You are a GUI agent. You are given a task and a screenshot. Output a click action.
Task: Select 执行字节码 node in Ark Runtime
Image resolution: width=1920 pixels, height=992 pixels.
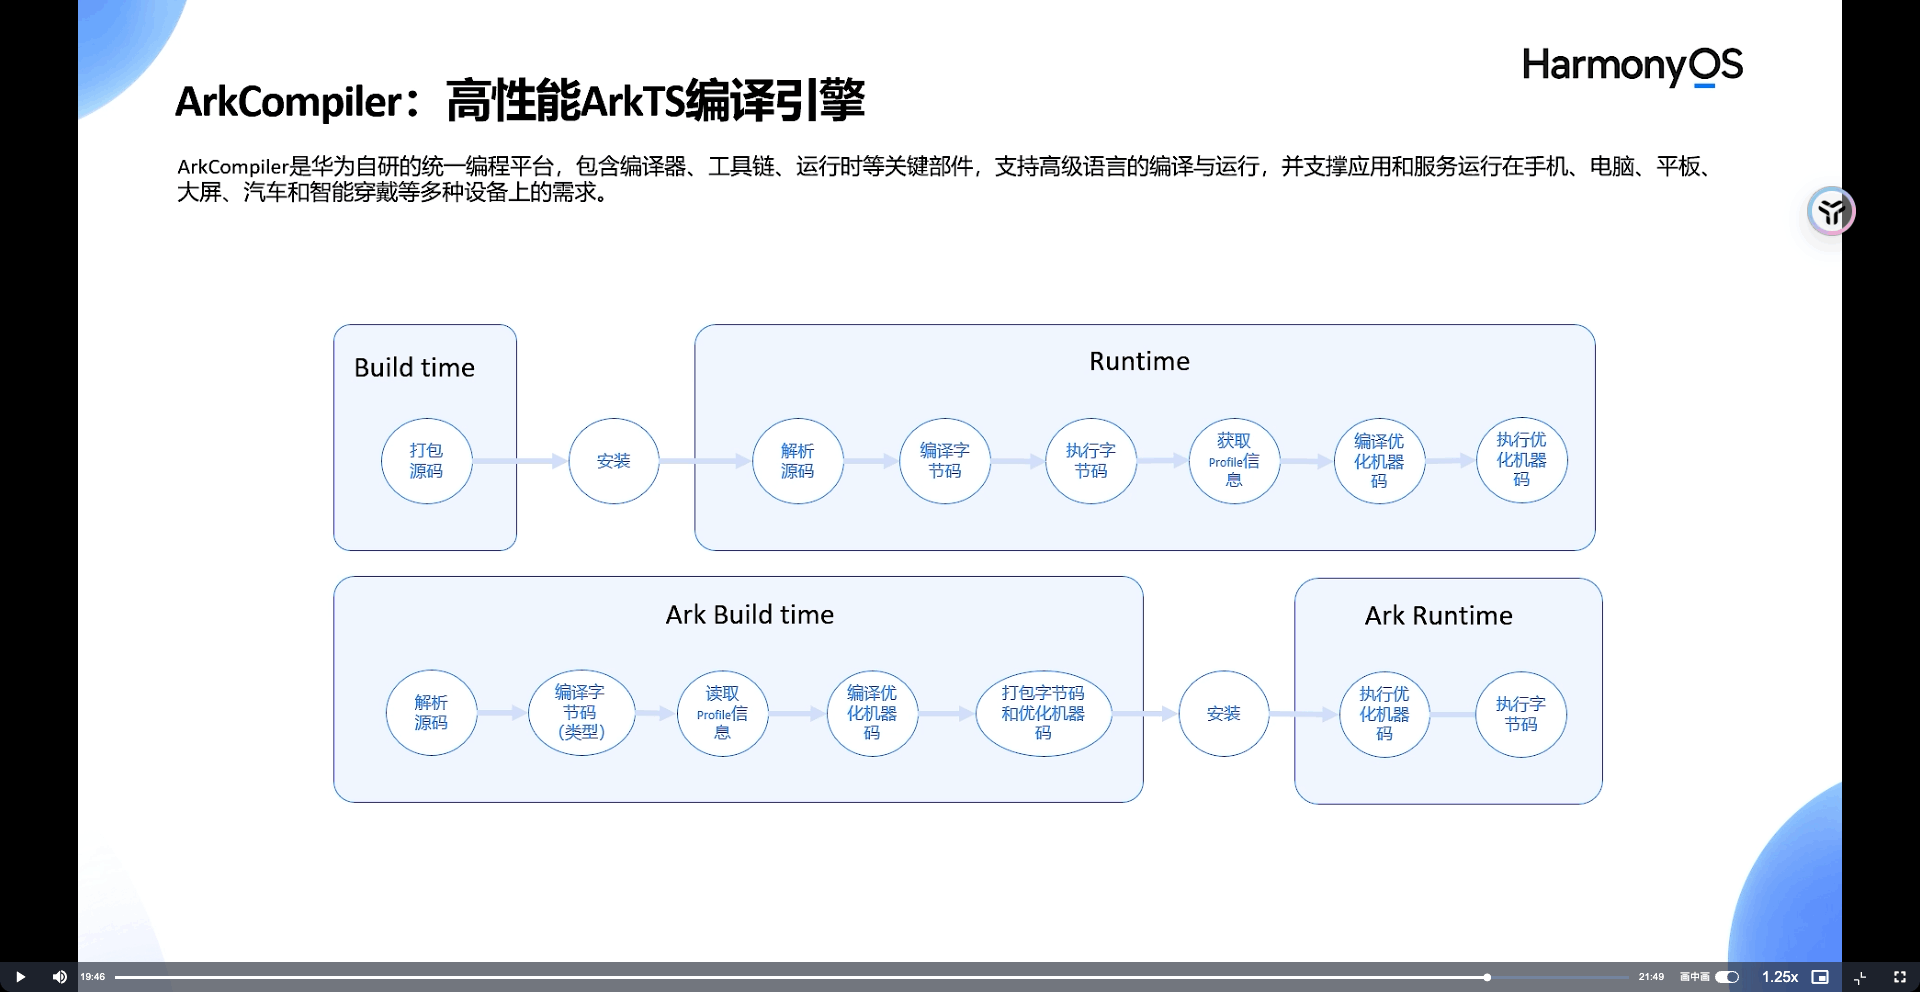click(1521, 714)
